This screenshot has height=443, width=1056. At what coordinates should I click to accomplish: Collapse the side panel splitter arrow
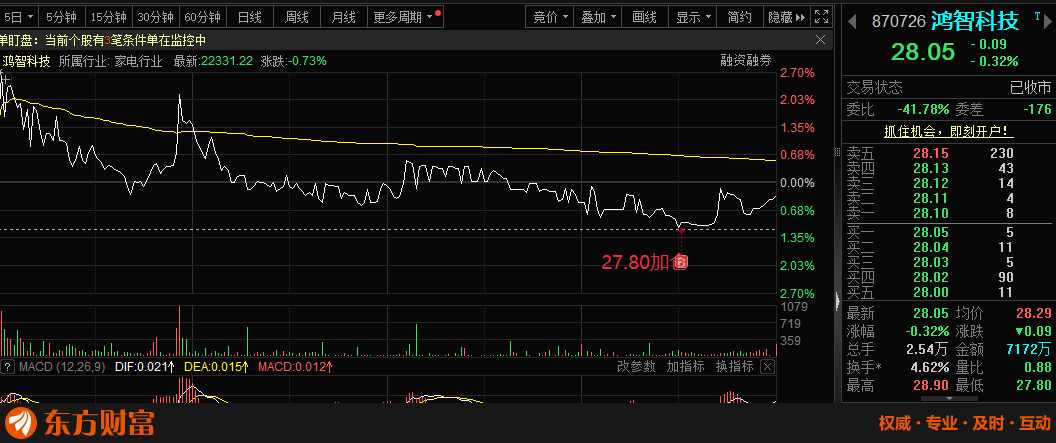point(837,300)
